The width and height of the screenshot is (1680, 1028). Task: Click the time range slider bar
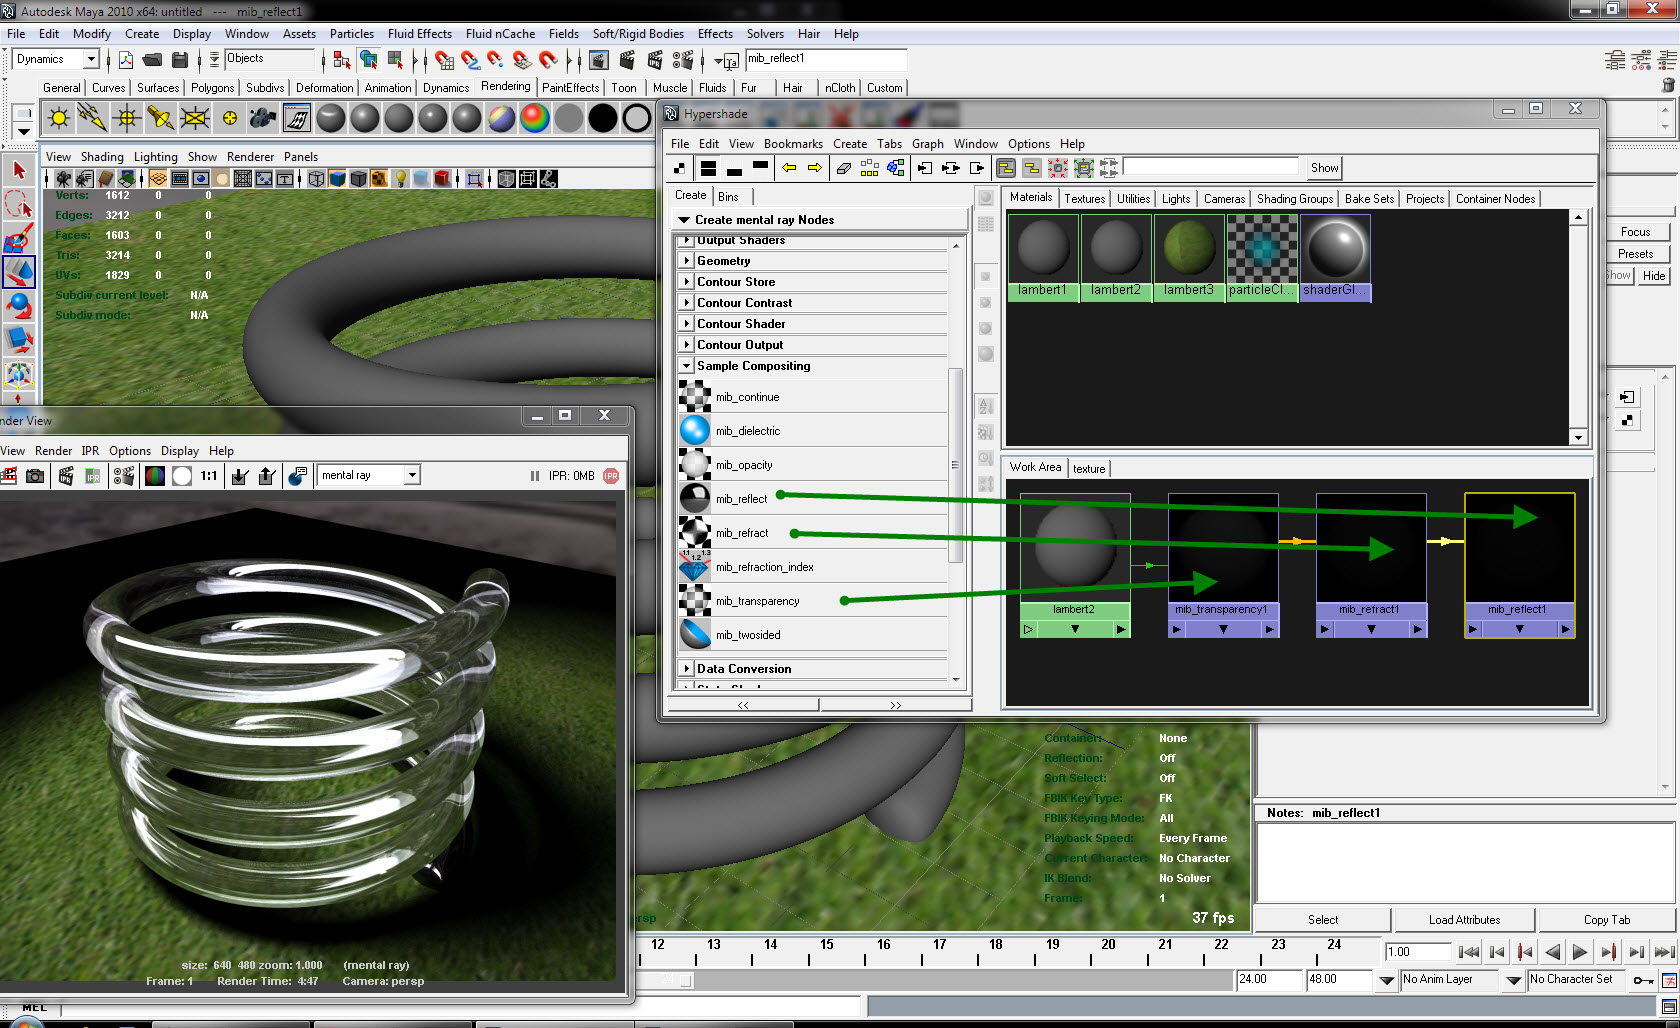tap(936, 980)
